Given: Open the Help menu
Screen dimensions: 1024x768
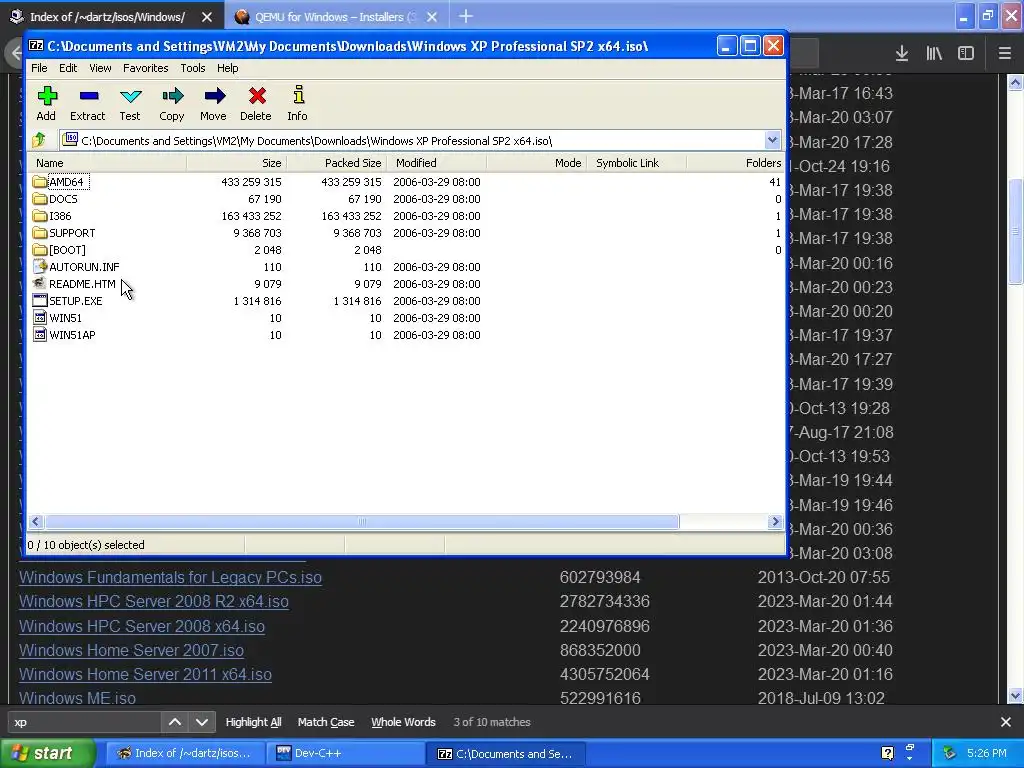Looking at the screenshot, I should (227, 68).
